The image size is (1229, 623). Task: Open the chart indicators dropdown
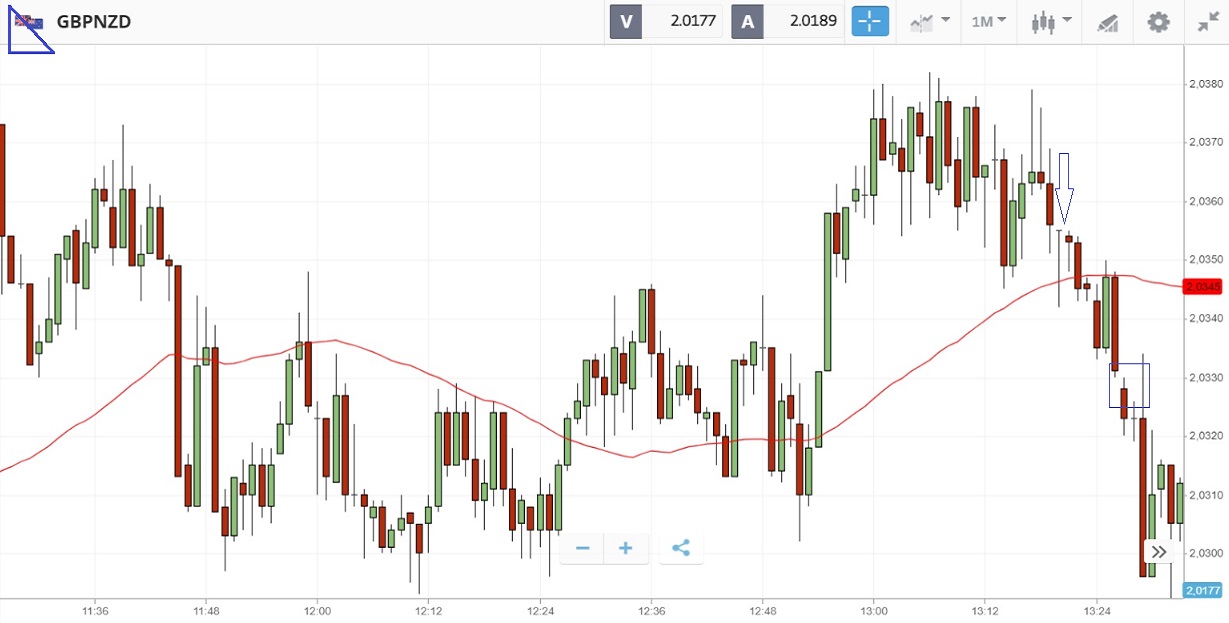click(x=928, y=21)
